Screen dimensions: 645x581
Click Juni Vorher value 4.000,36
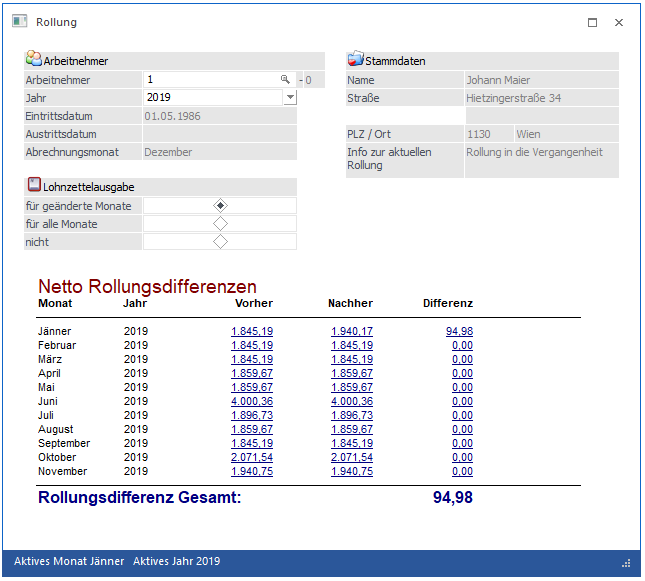click(x=252, y=401)
